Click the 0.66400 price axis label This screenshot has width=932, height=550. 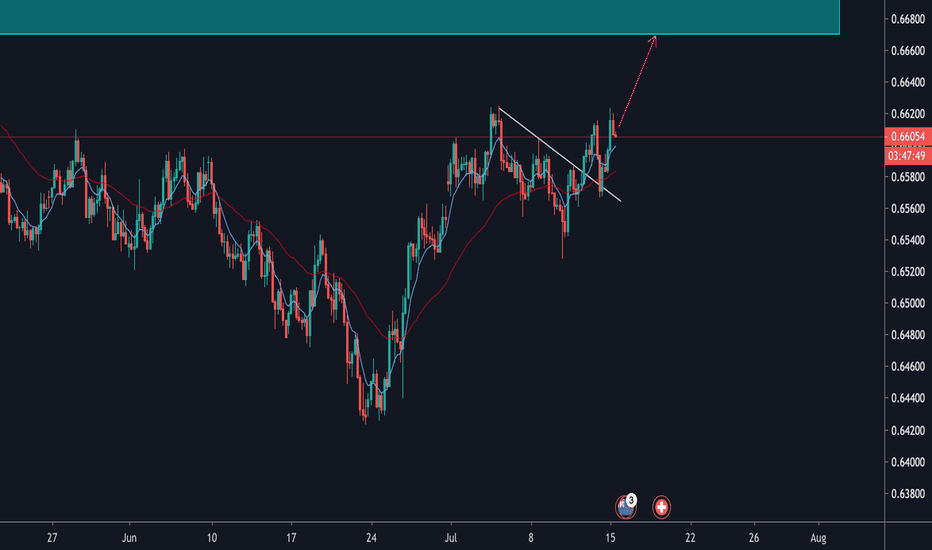click(908, 82)
